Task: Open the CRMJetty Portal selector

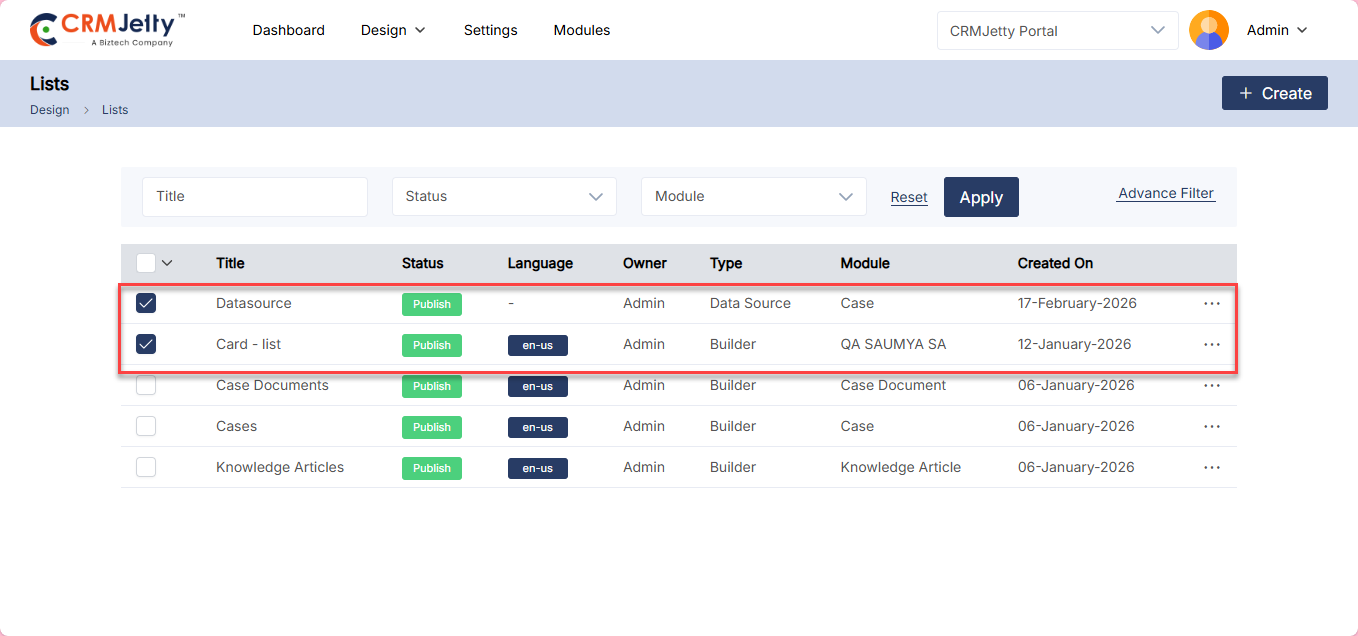Action: pyautogui.click(x=1056, y=31)
